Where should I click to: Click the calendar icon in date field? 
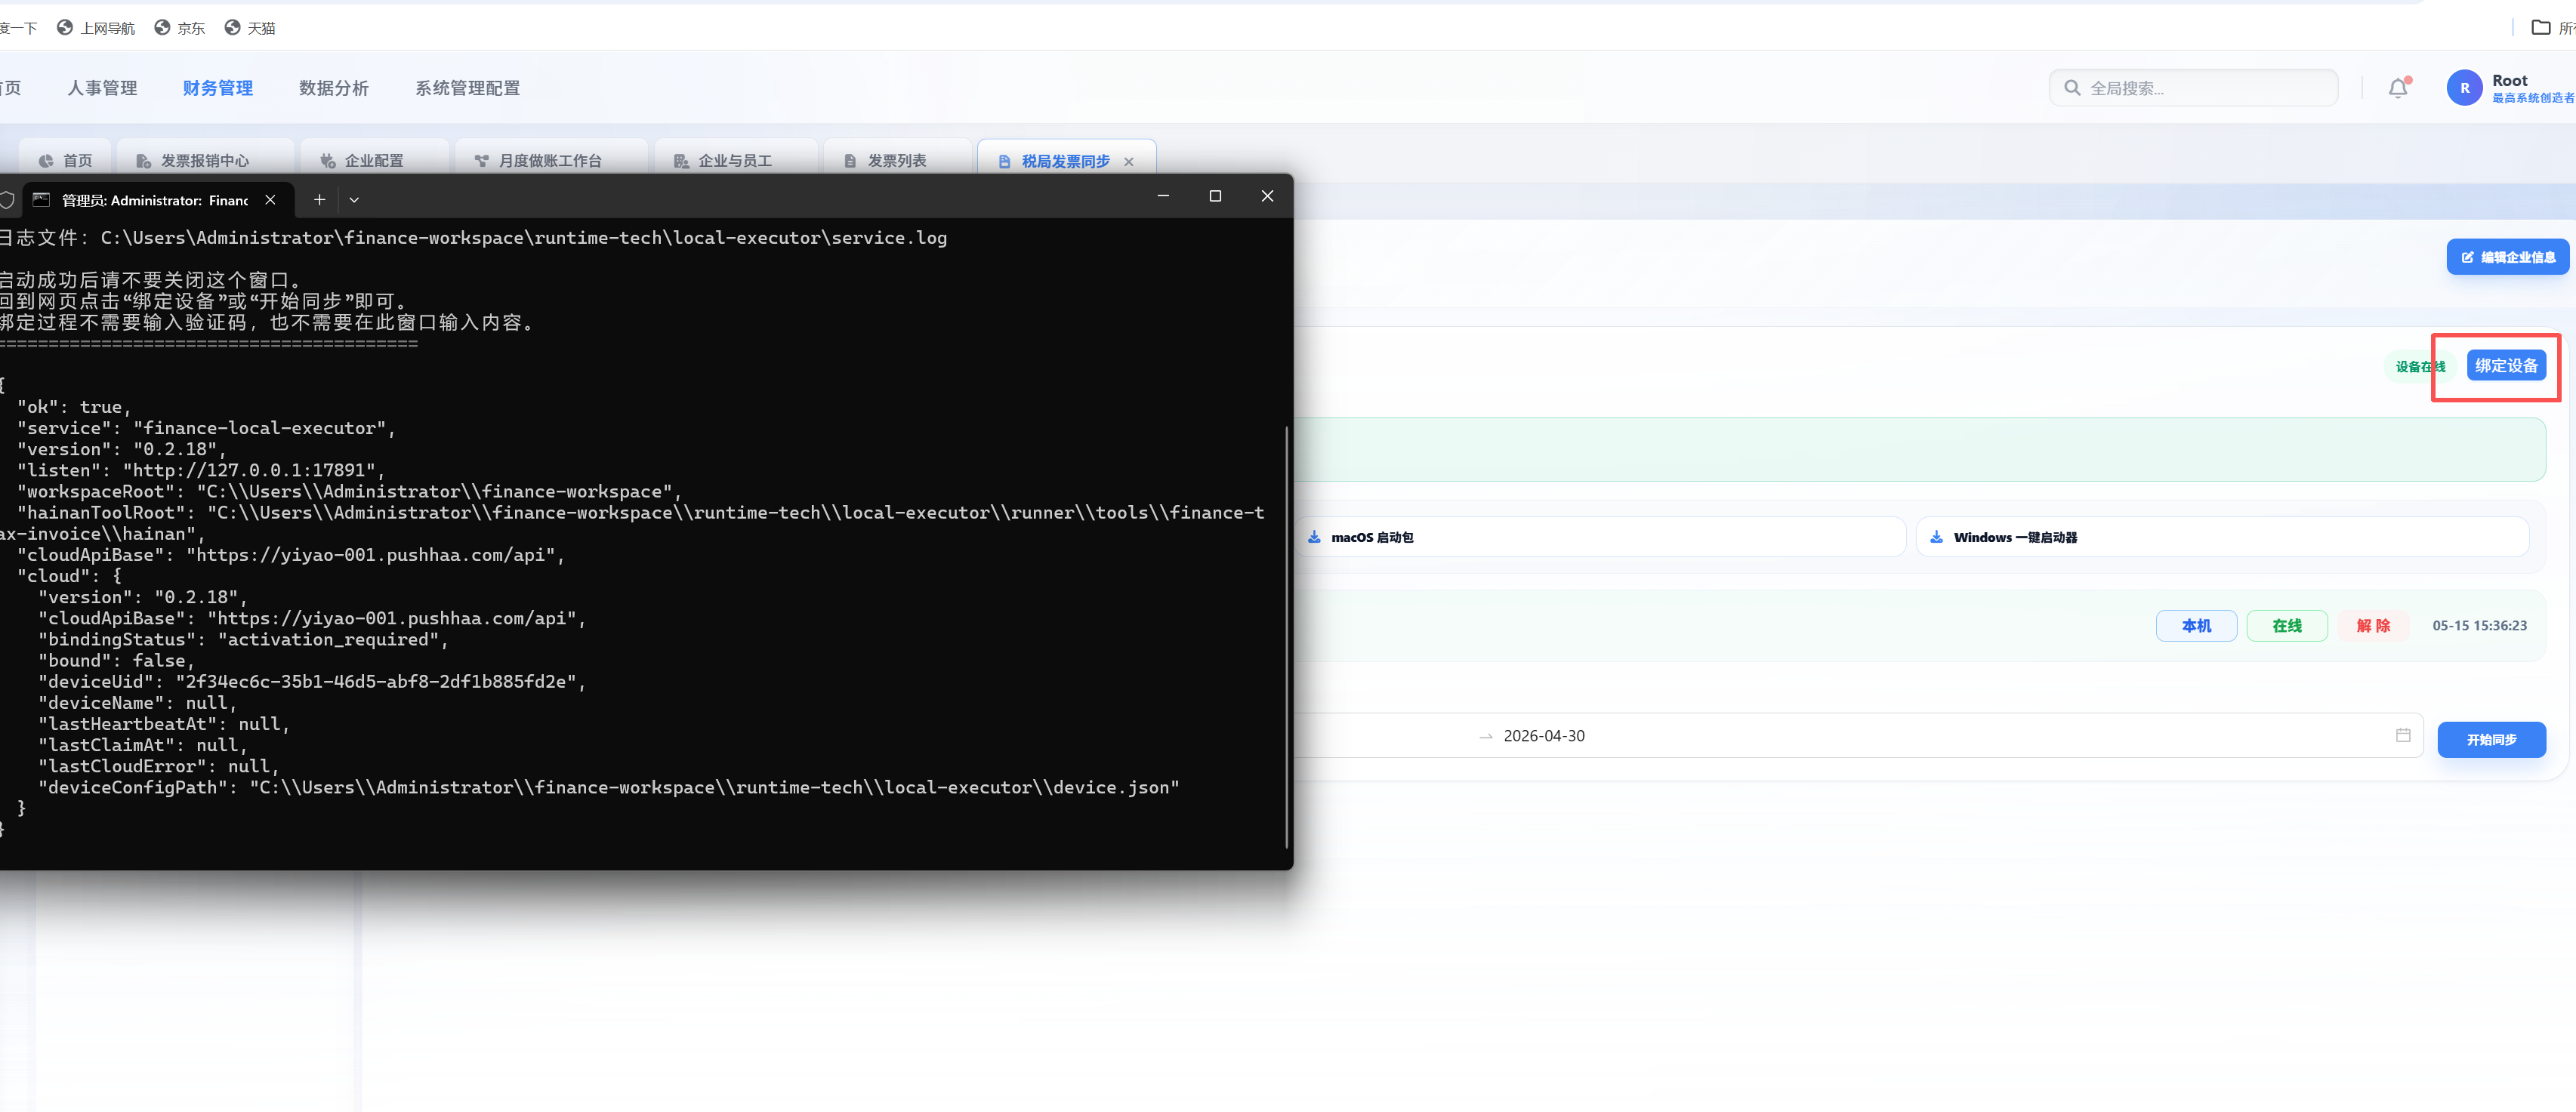tap(2403, 735)
